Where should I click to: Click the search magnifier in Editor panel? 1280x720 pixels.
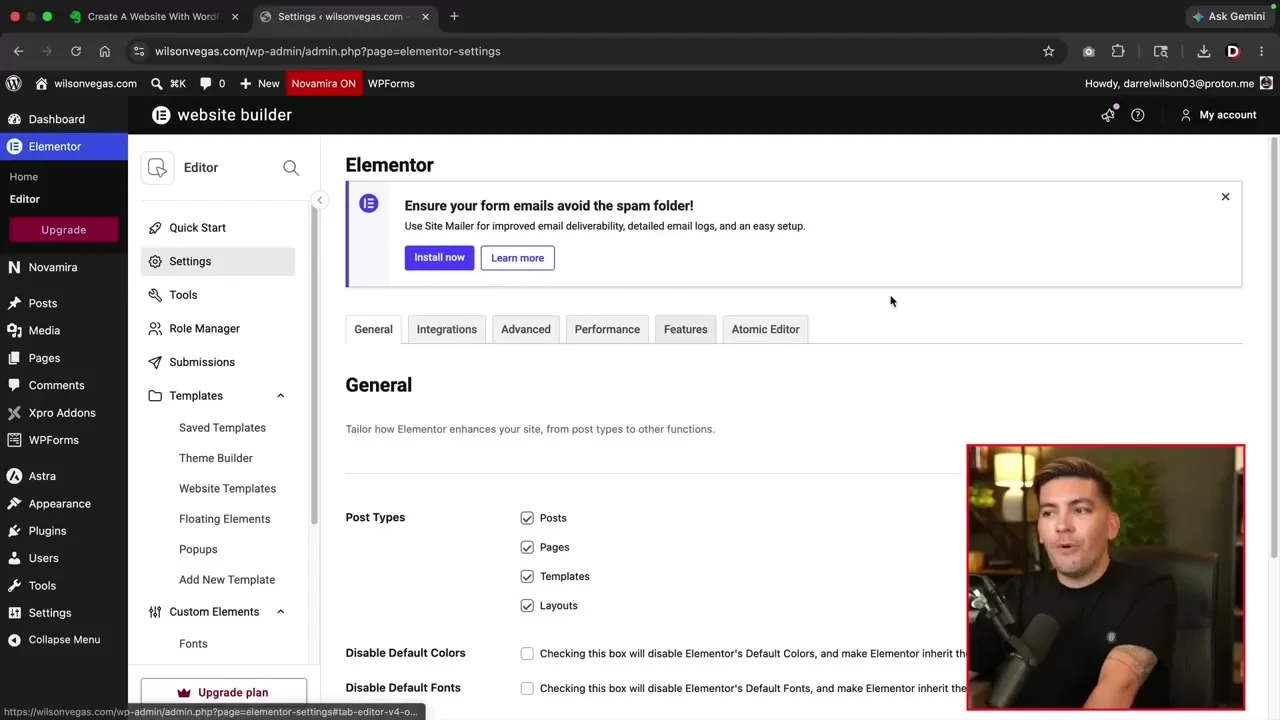(291, 168)
